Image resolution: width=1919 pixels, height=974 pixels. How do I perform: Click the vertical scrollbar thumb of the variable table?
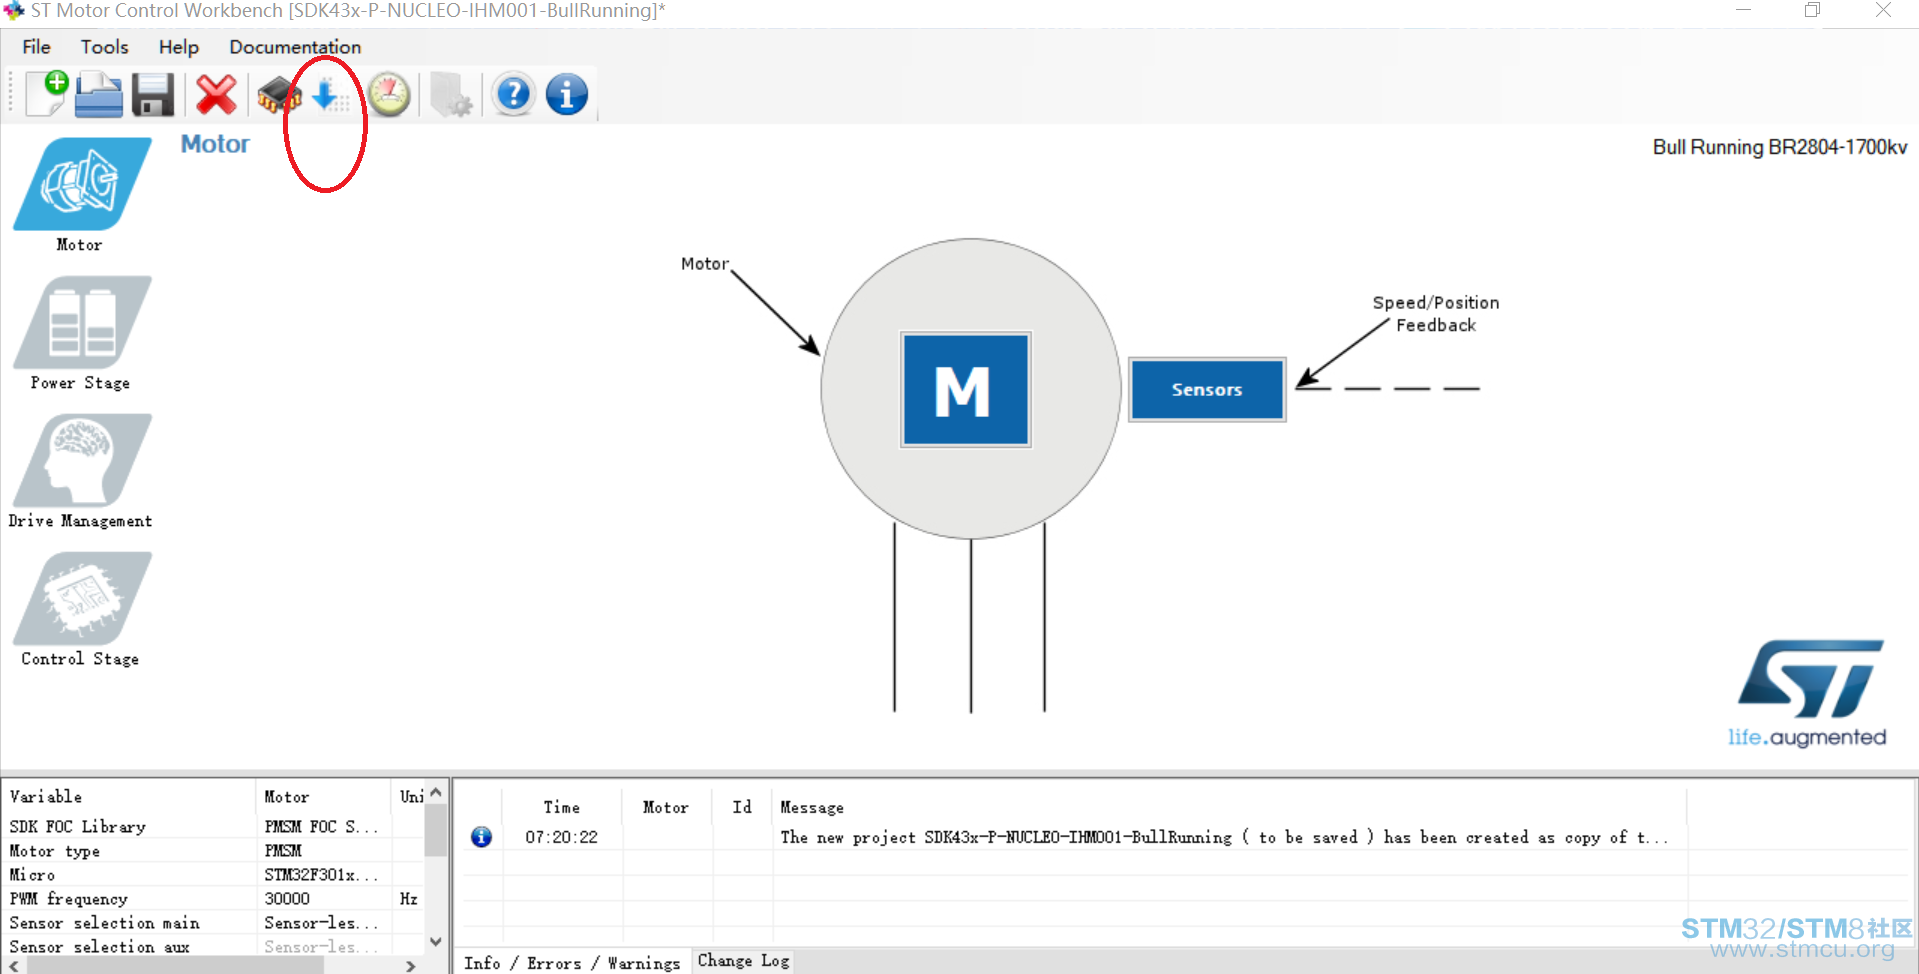tap(435, 830)
